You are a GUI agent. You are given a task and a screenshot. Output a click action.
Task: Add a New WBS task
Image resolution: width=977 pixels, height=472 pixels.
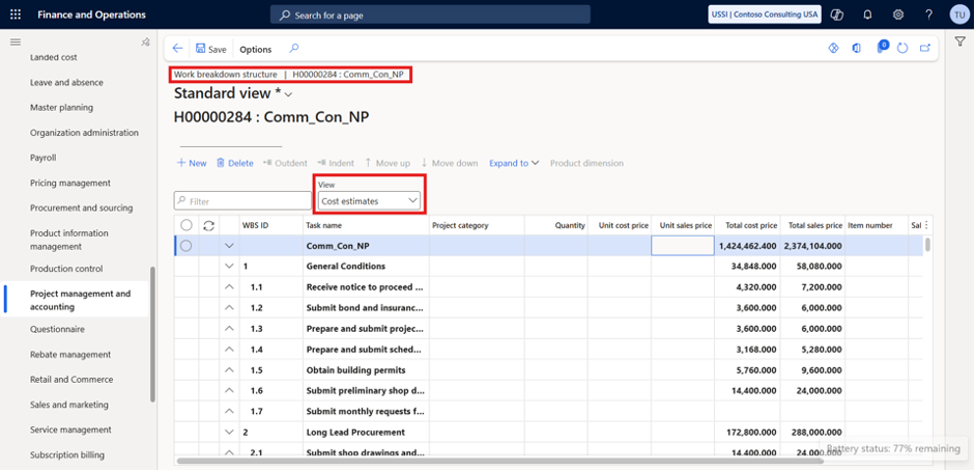tap(192, 163)
